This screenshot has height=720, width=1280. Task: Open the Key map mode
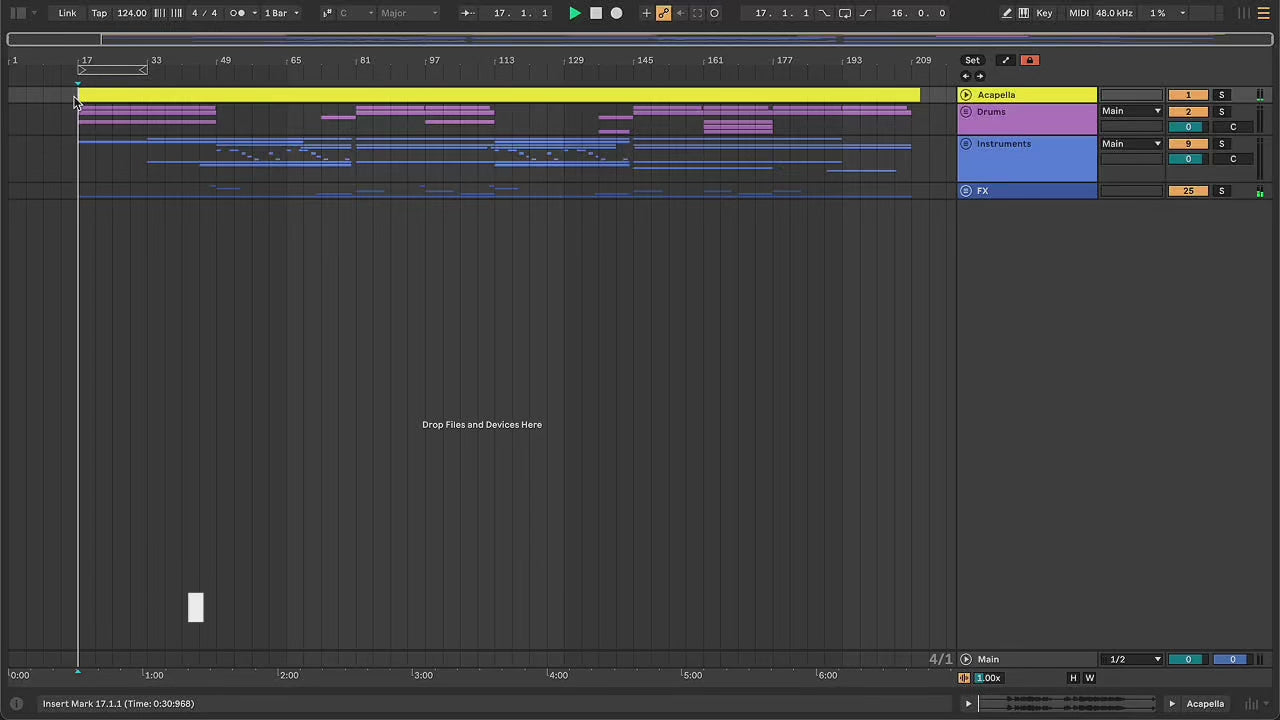coord(1044,13)
